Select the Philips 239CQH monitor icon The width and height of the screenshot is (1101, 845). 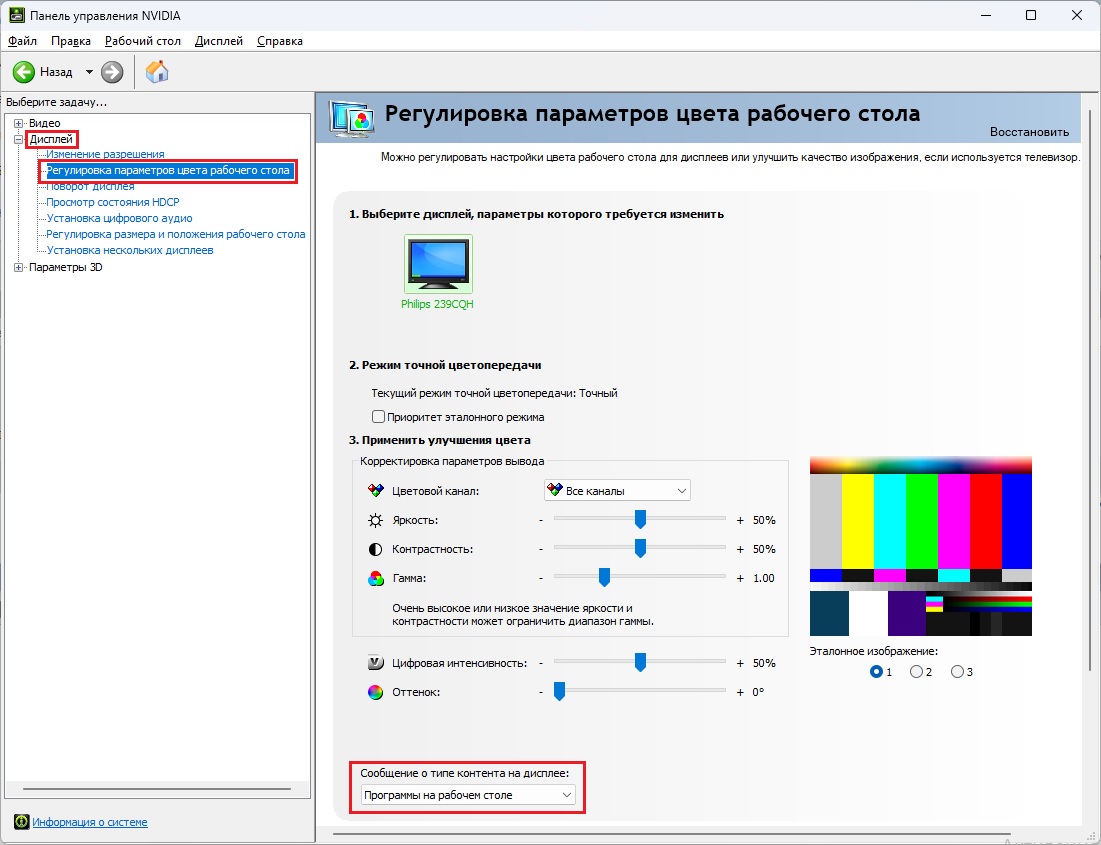pos(438,264)
